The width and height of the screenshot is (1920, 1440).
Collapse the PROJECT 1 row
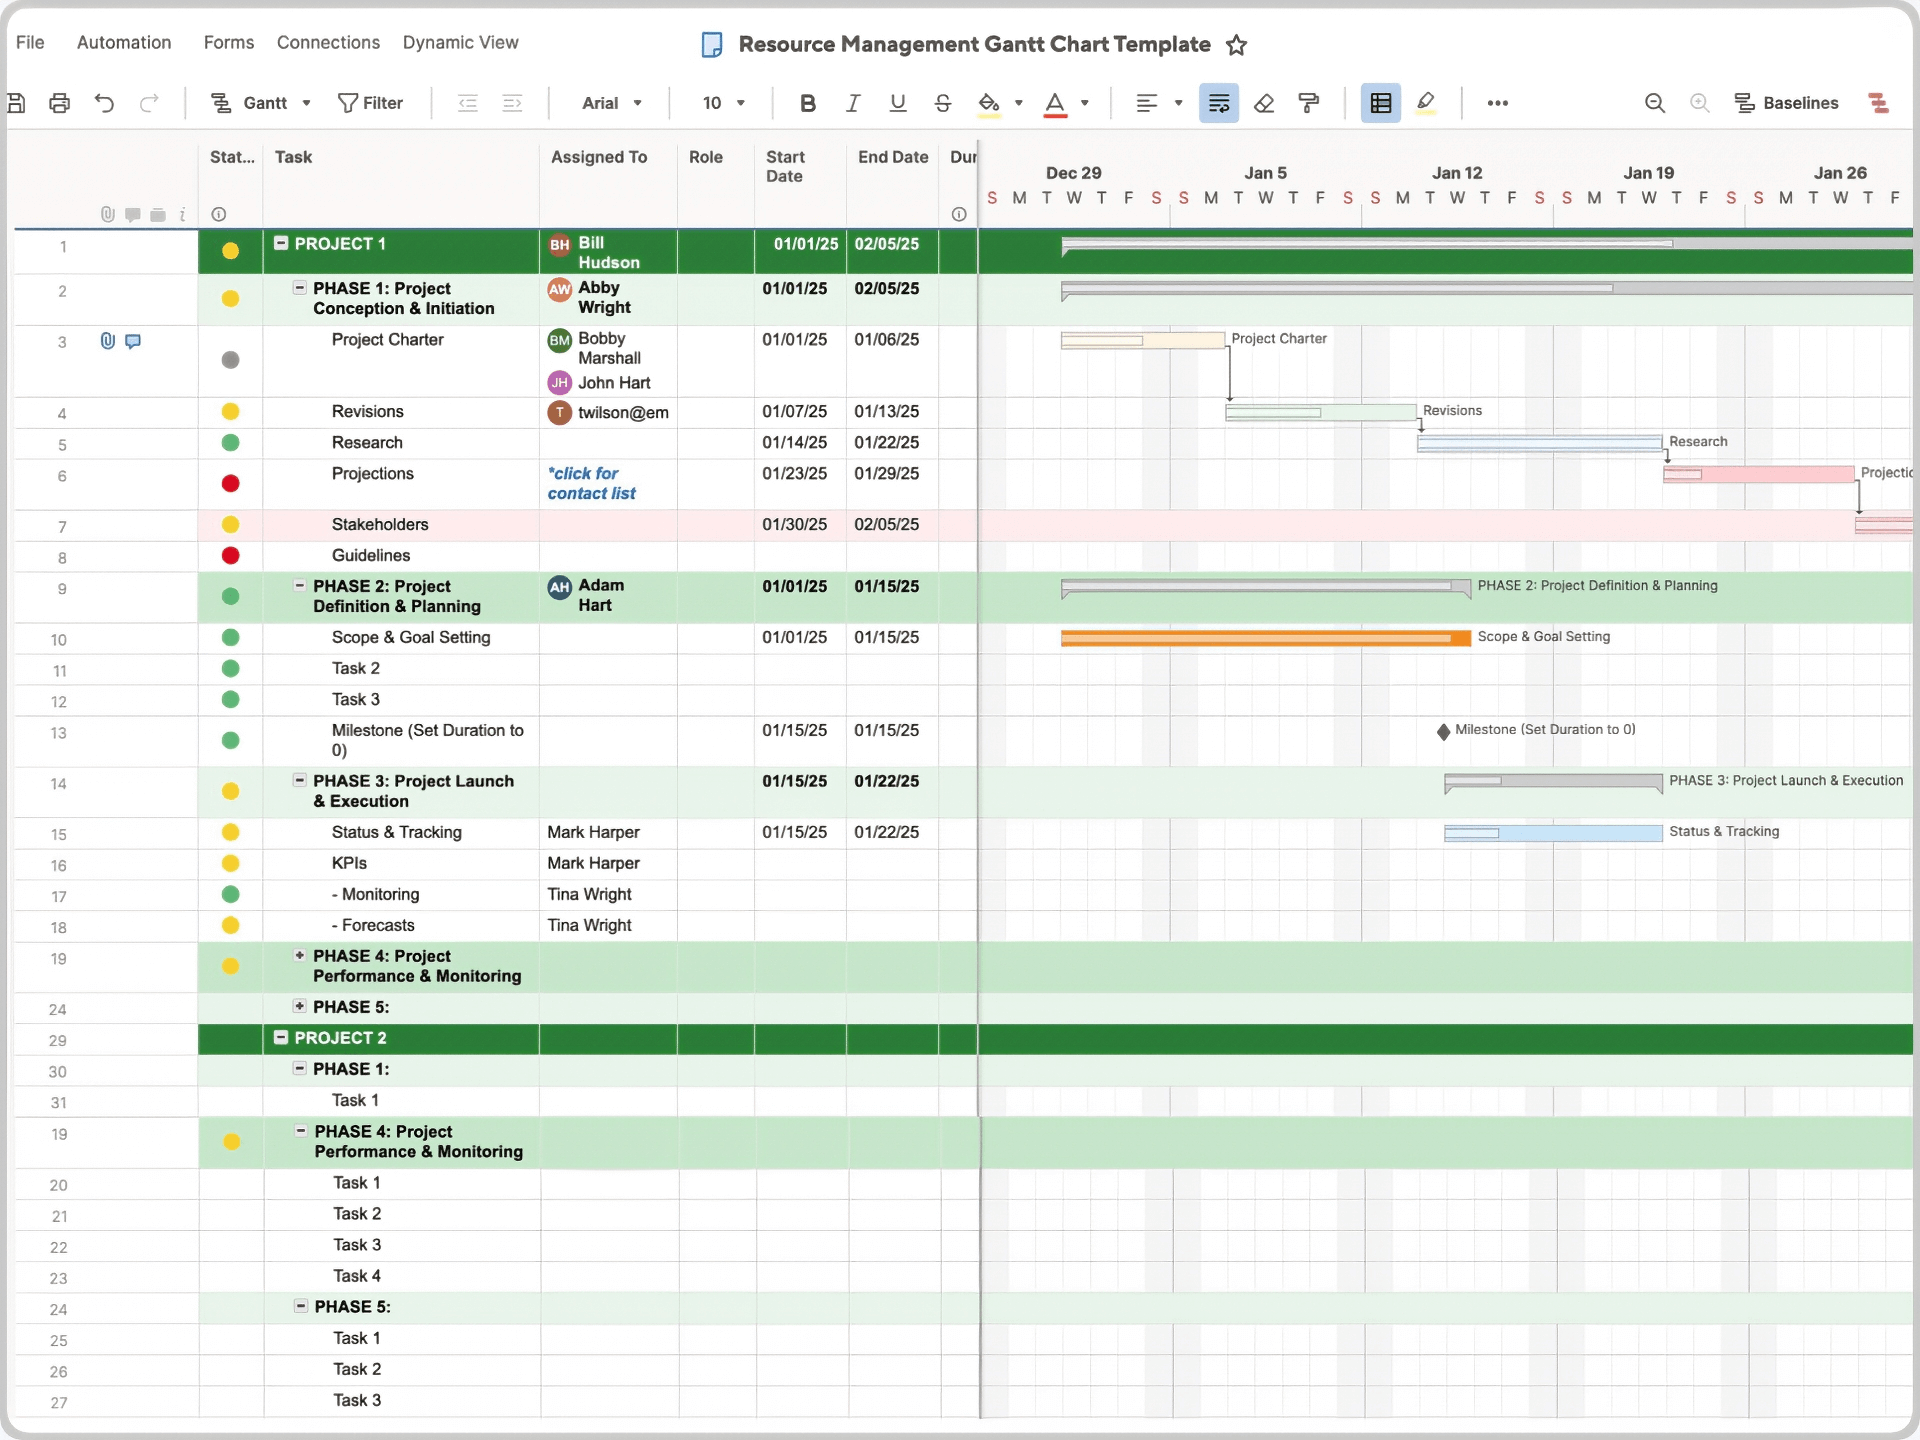[281, 243]
